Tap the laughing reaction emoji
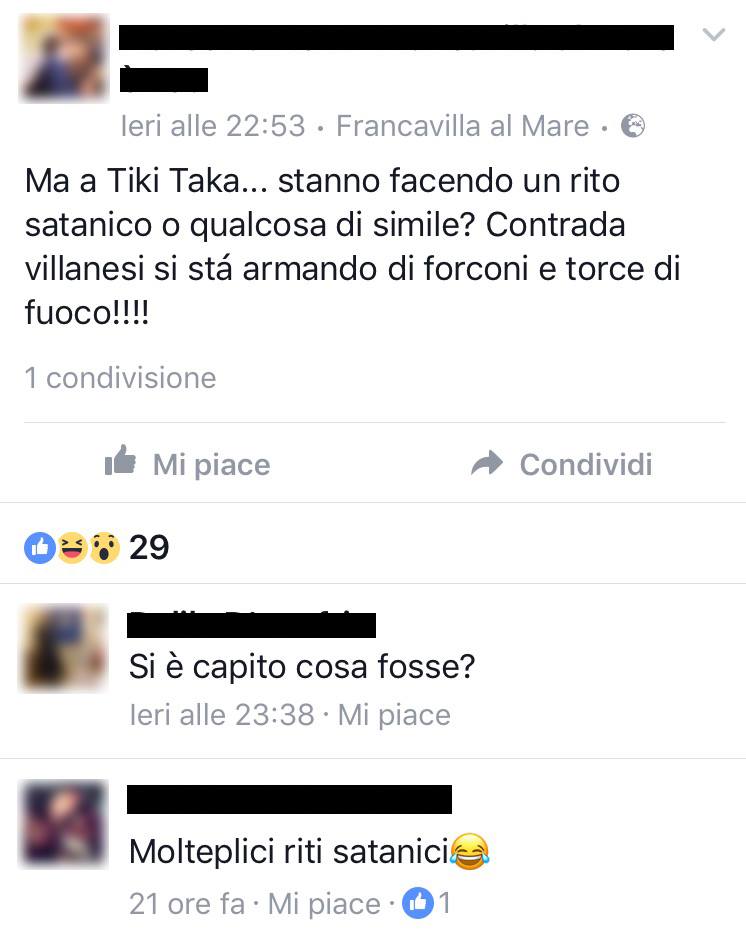Viewport: 746px width, 947px height. [x=72, y=548]
